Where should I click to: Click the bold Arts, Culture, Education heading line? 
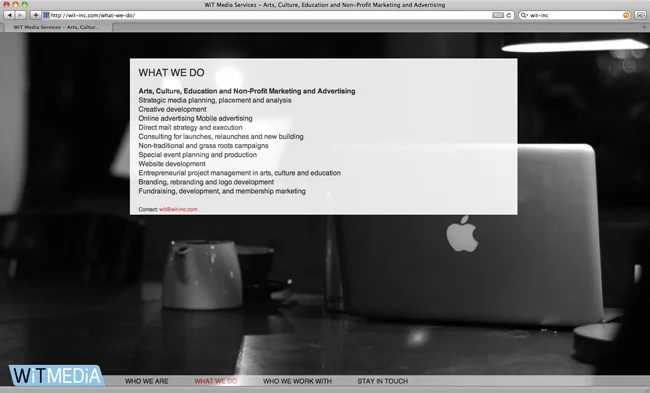[247, 91]
